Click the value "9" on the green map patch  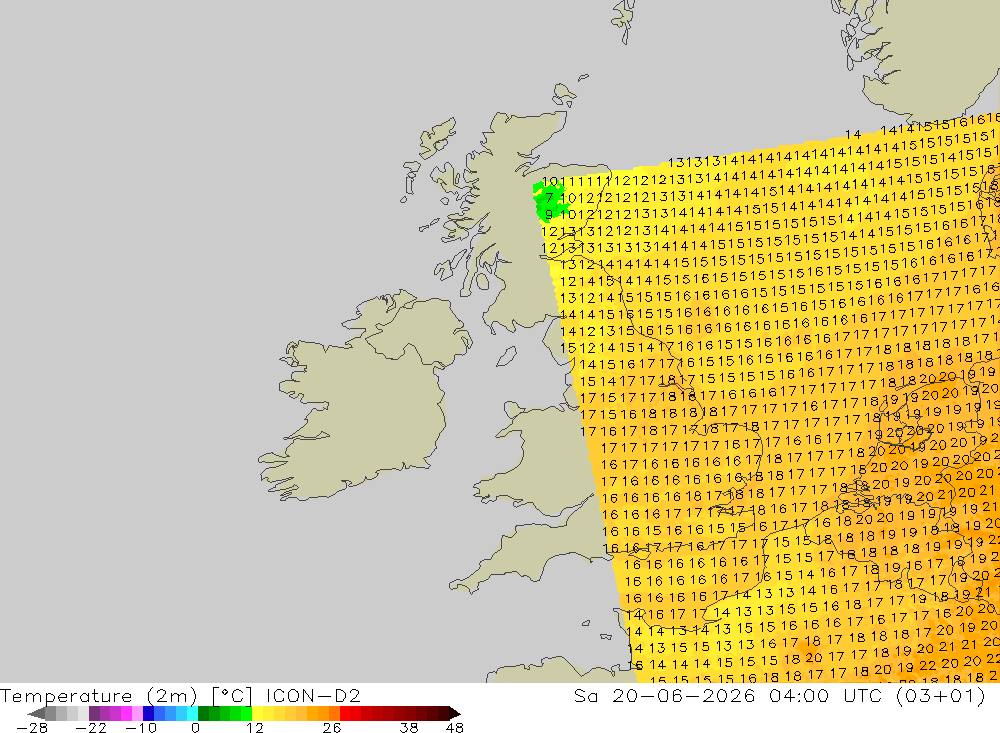(x=549, y=214)
